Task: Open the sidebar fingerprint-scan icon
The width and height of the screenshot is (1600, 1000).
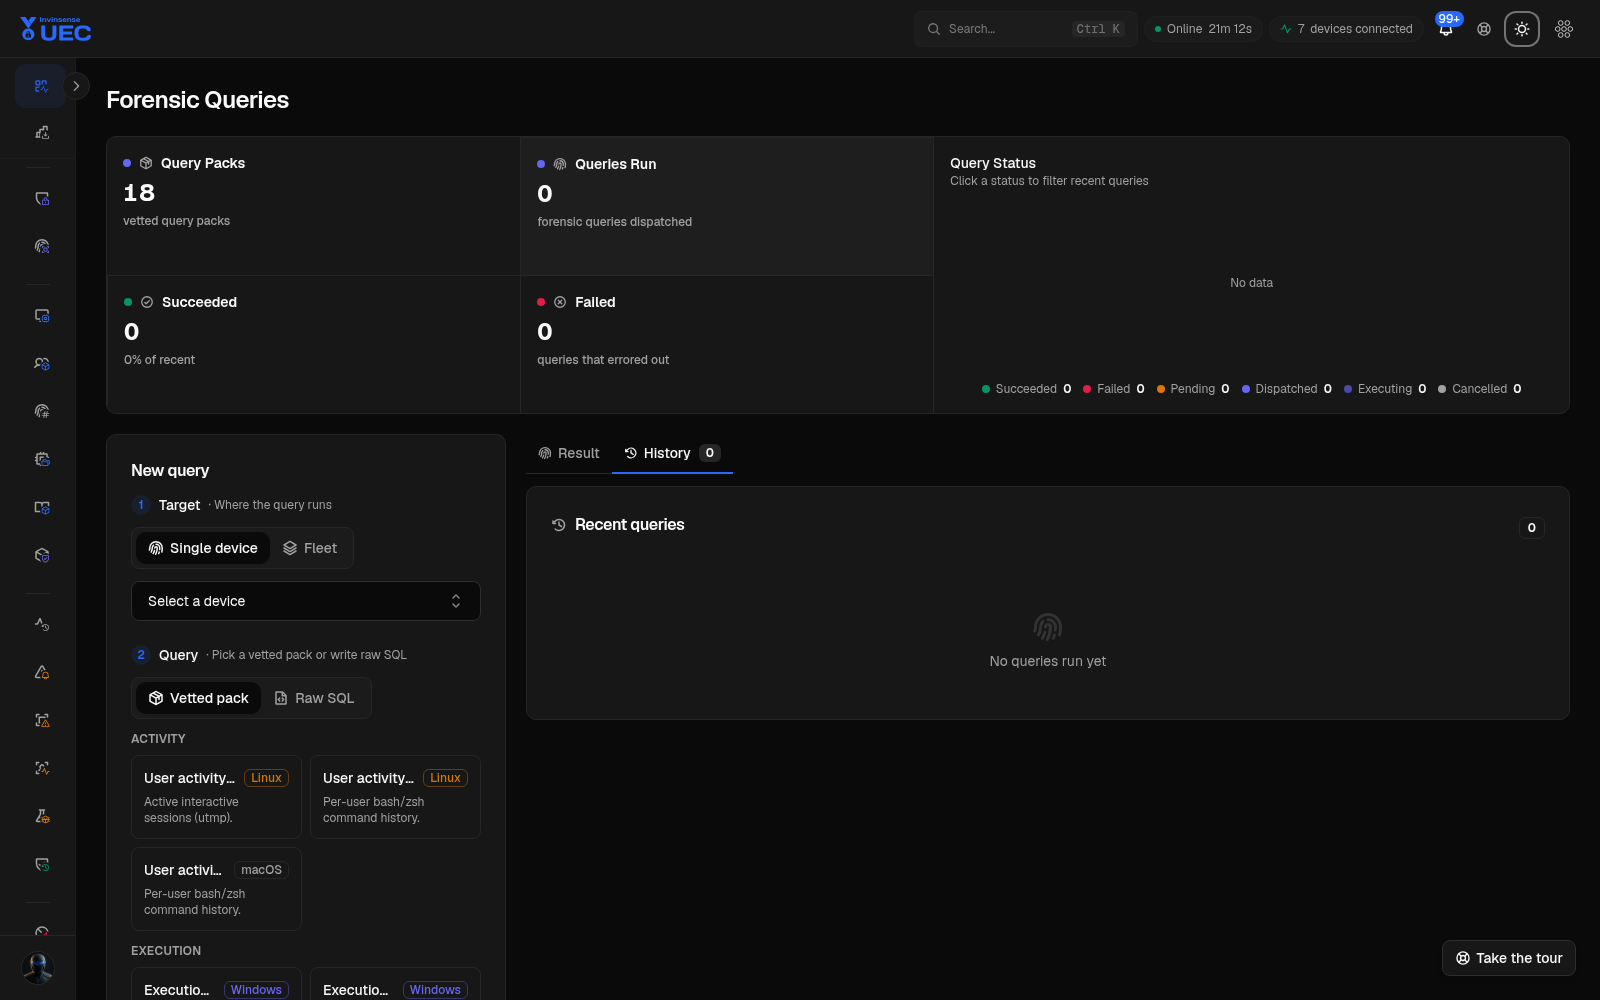Action: pos(42,246)
